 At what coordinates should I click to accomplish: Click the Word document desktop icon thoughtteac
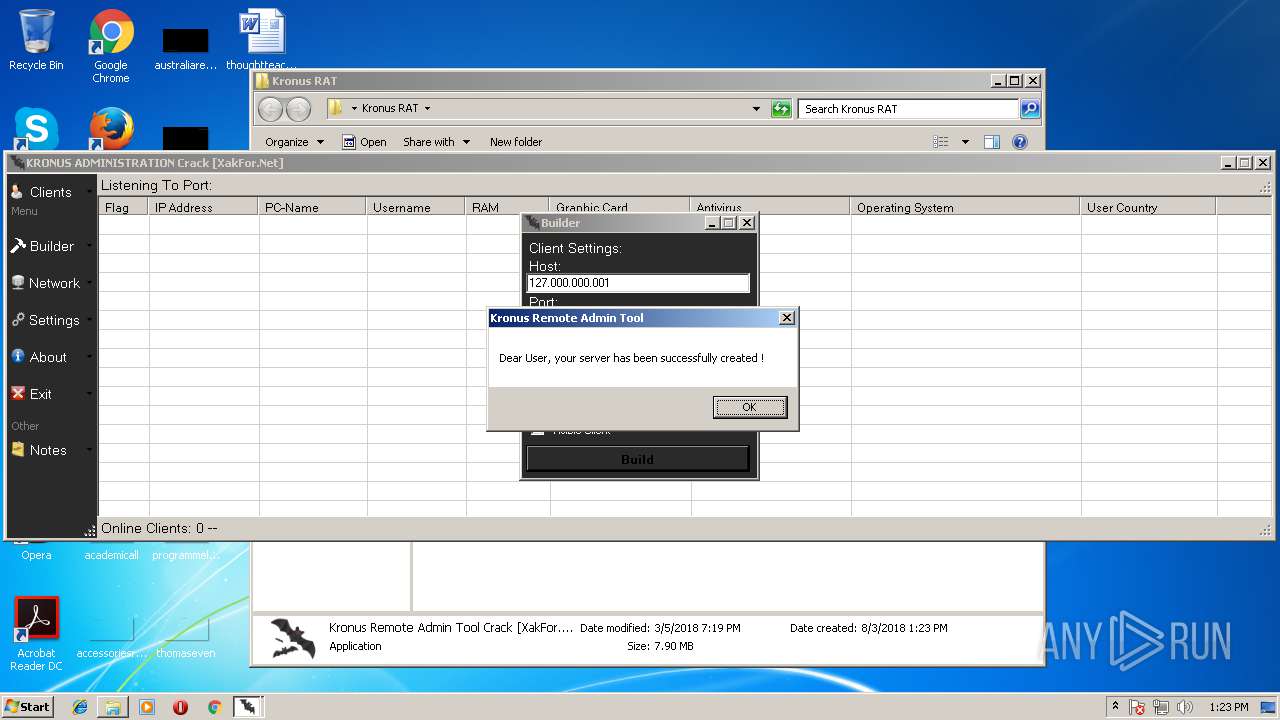pyautogui.click(x=261, y=40)
